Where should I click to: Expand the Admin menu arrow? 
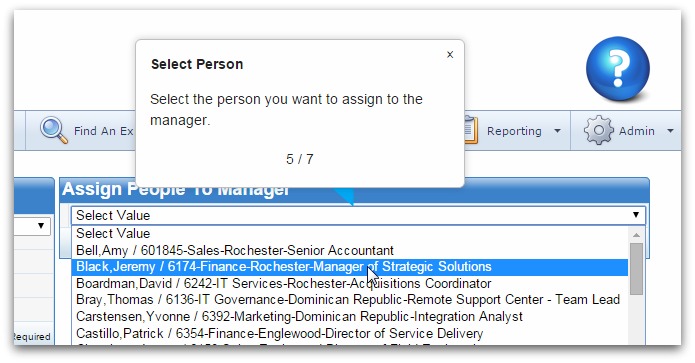pyautogui.click(x=670, y=131)
